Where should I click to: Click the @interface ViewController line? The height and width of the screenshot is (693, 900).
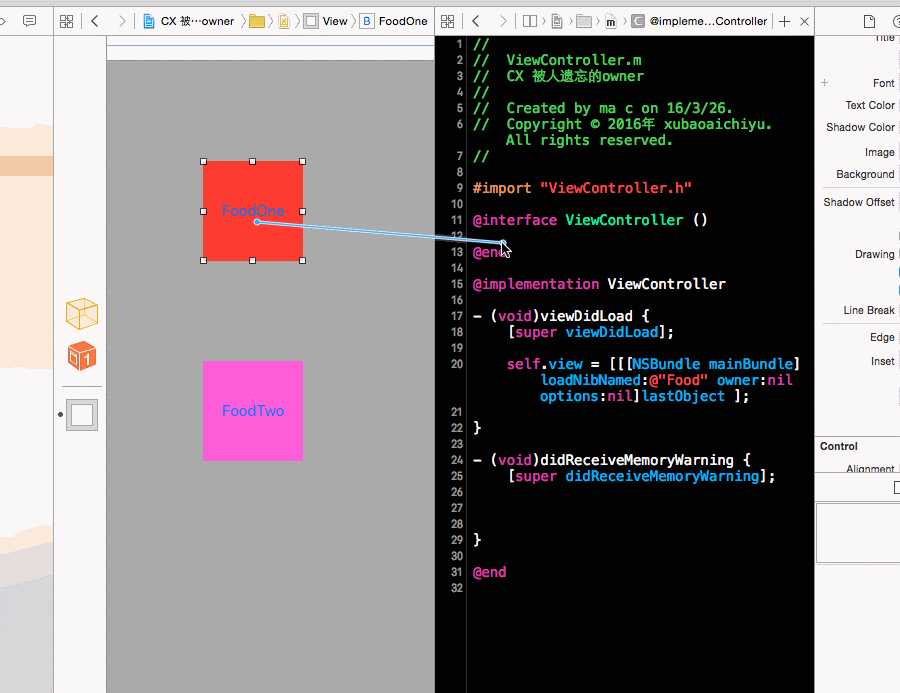tap(589, 220)
